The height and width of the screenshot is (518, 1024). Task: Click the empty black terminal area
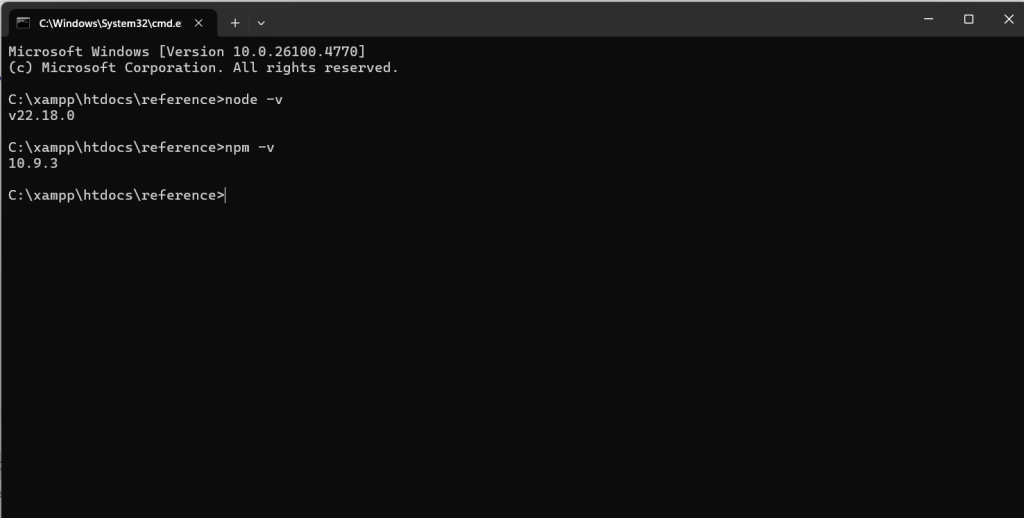tap(512, 359)
